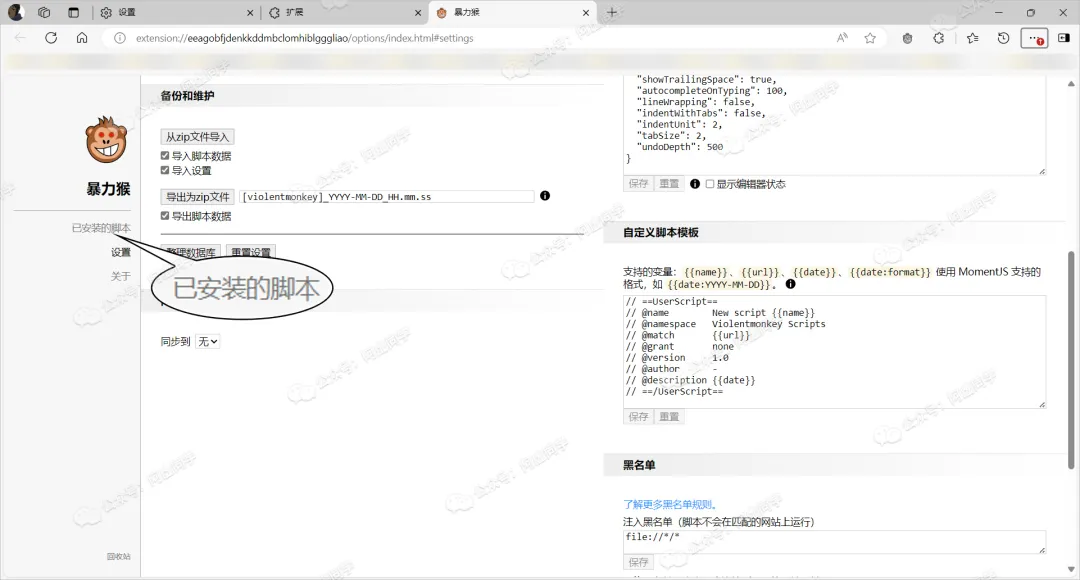Uncheck 导入脚本数据 checkbox
This screenshot has width=1080, height=580.
click(x=166, y=156)
